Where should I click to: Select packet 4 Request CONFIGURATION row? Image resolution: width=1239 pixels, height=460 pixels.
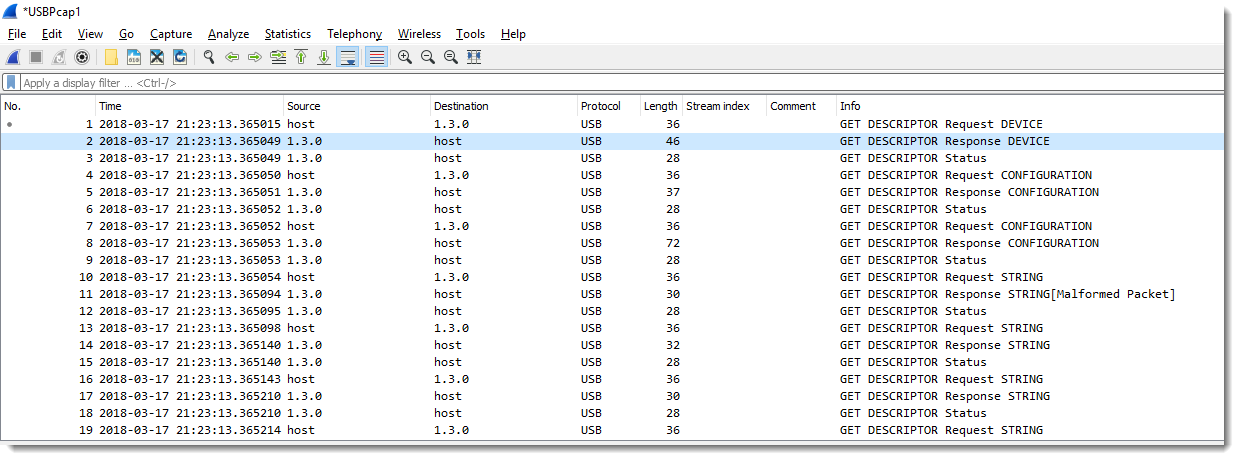[x=612, y=175]
